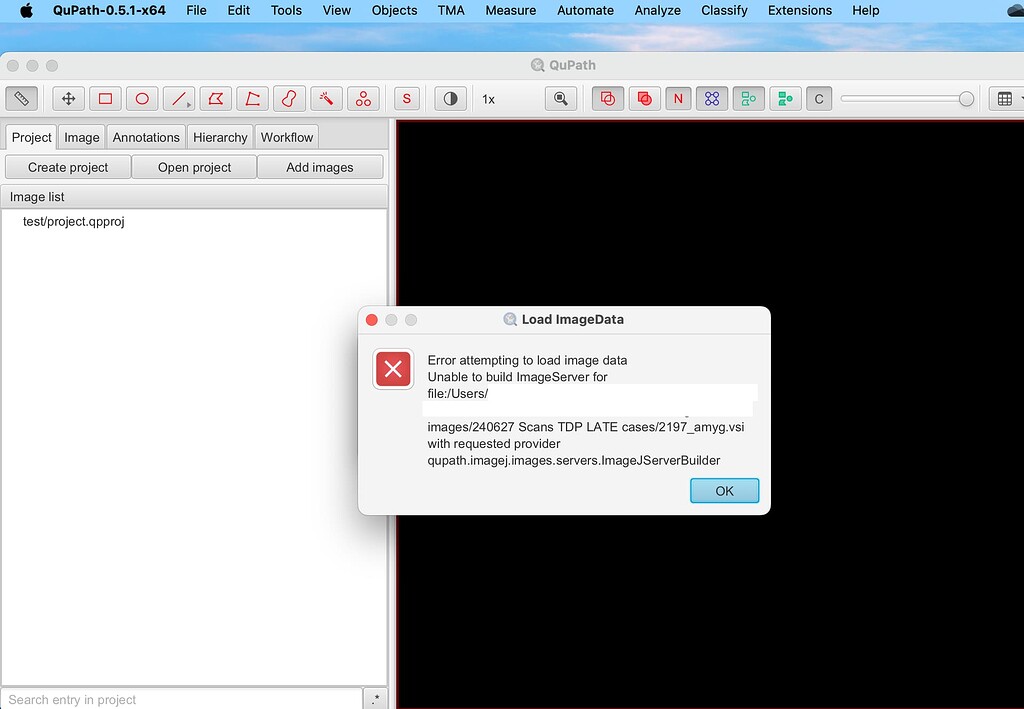Click the Add images button

coord(320,167)
